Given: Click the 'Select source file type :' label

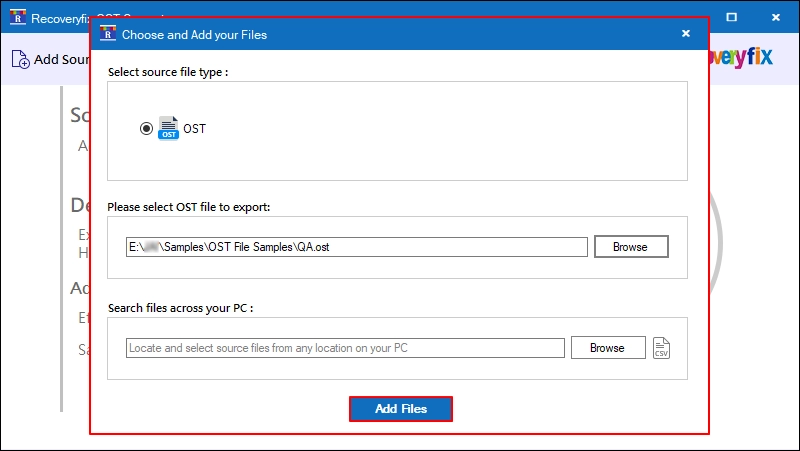Looking at the screenshot, I should [x=168, y=72].
